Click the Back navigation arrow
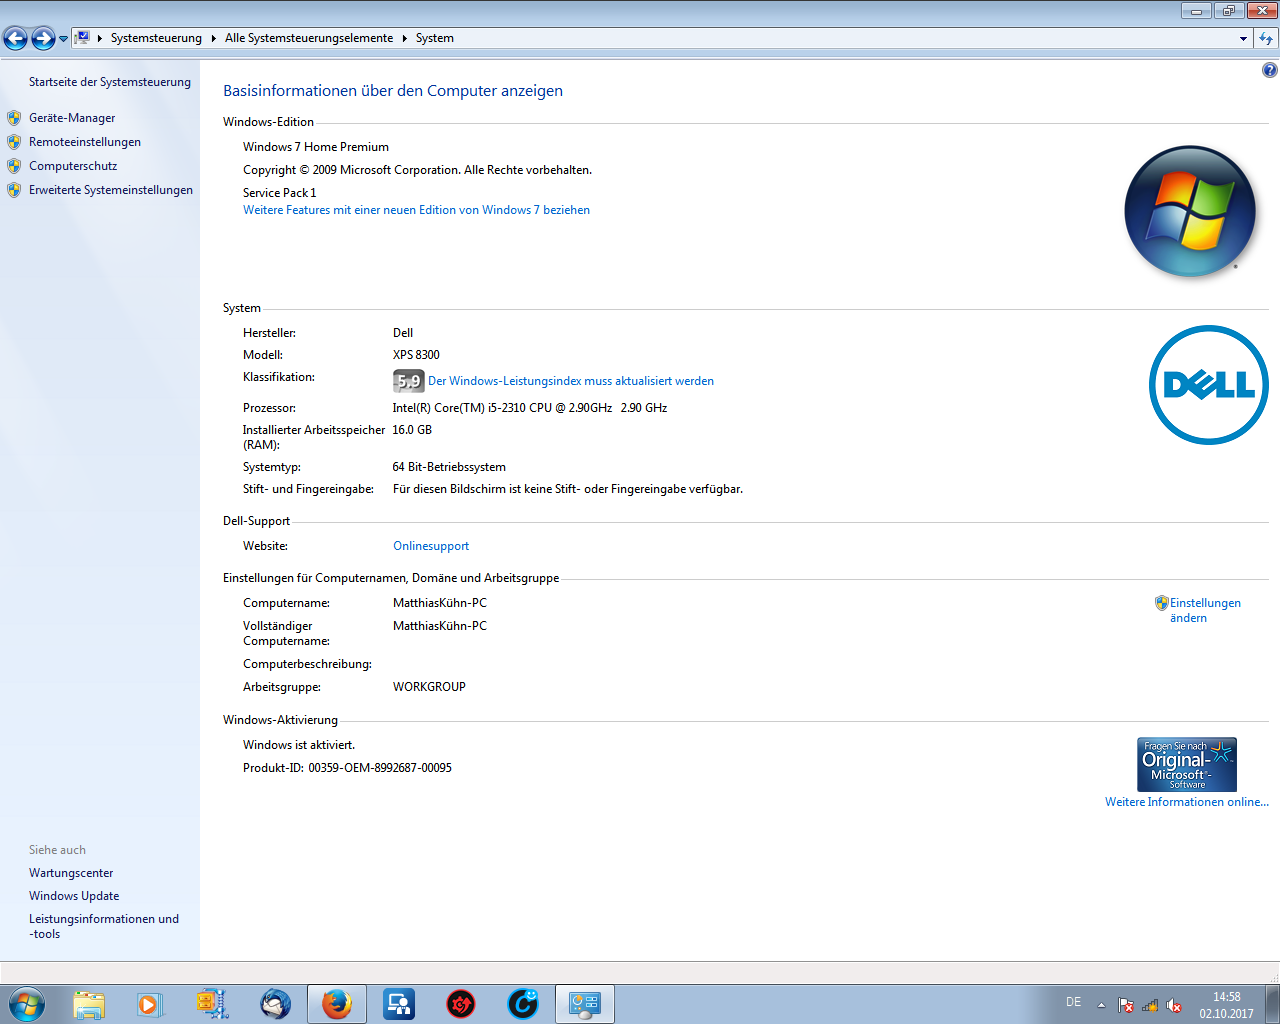Screen dimensions: 1280x1024 [x=15, y=38]
